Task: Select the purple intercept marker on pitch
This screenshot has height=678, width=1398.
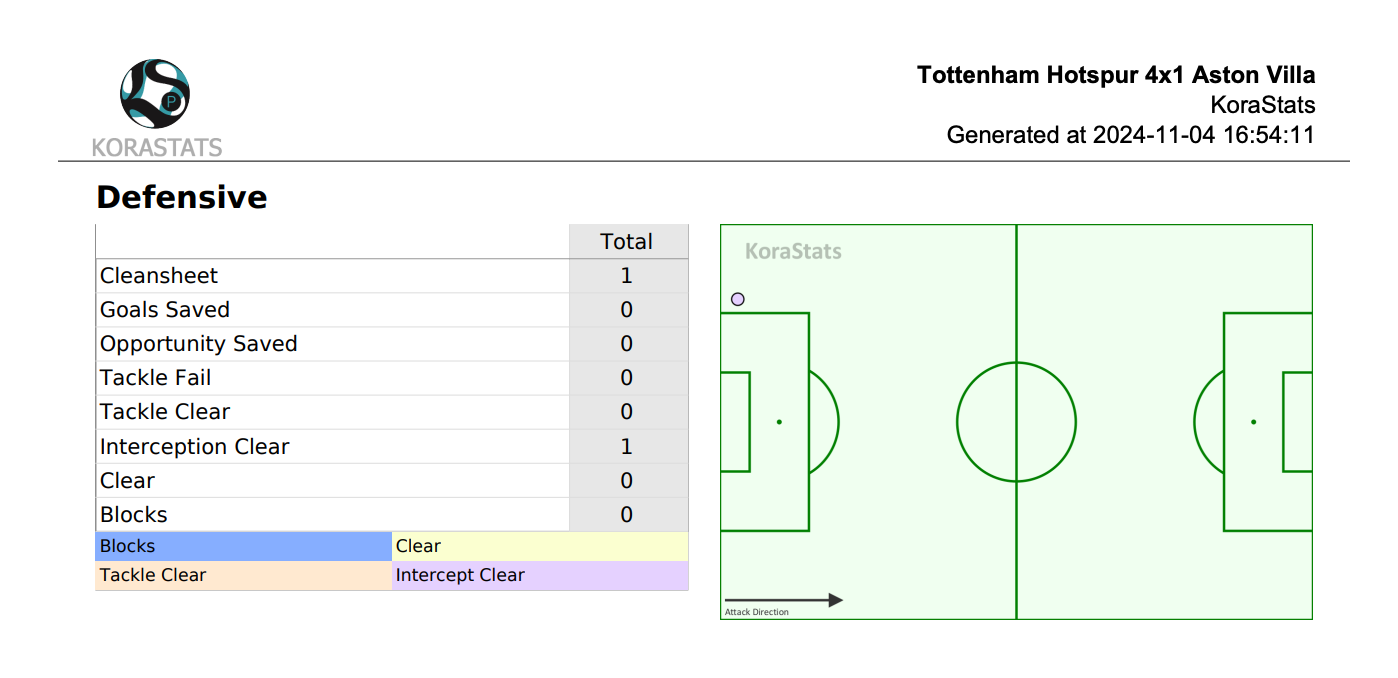Action: [738, 299]
